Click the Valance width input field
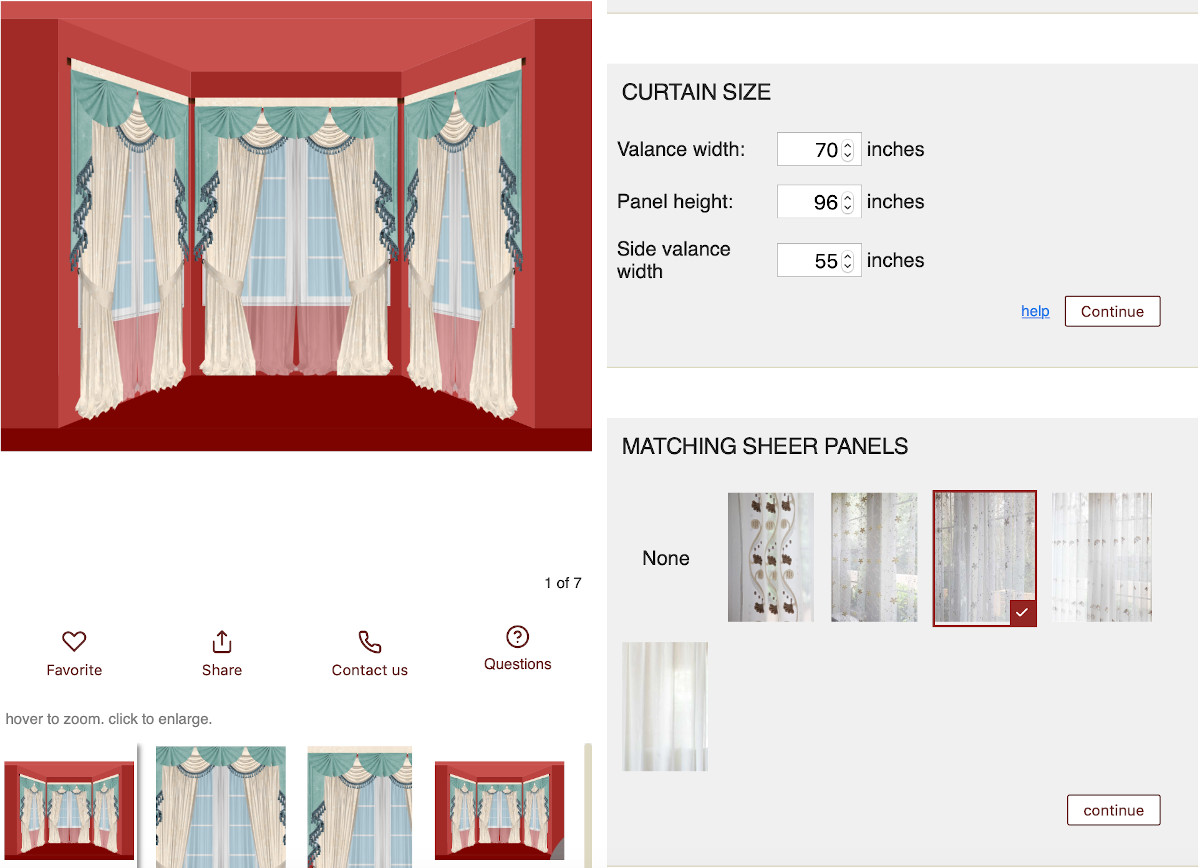Viewport: 1200px width, 868px height. [810, 150]
